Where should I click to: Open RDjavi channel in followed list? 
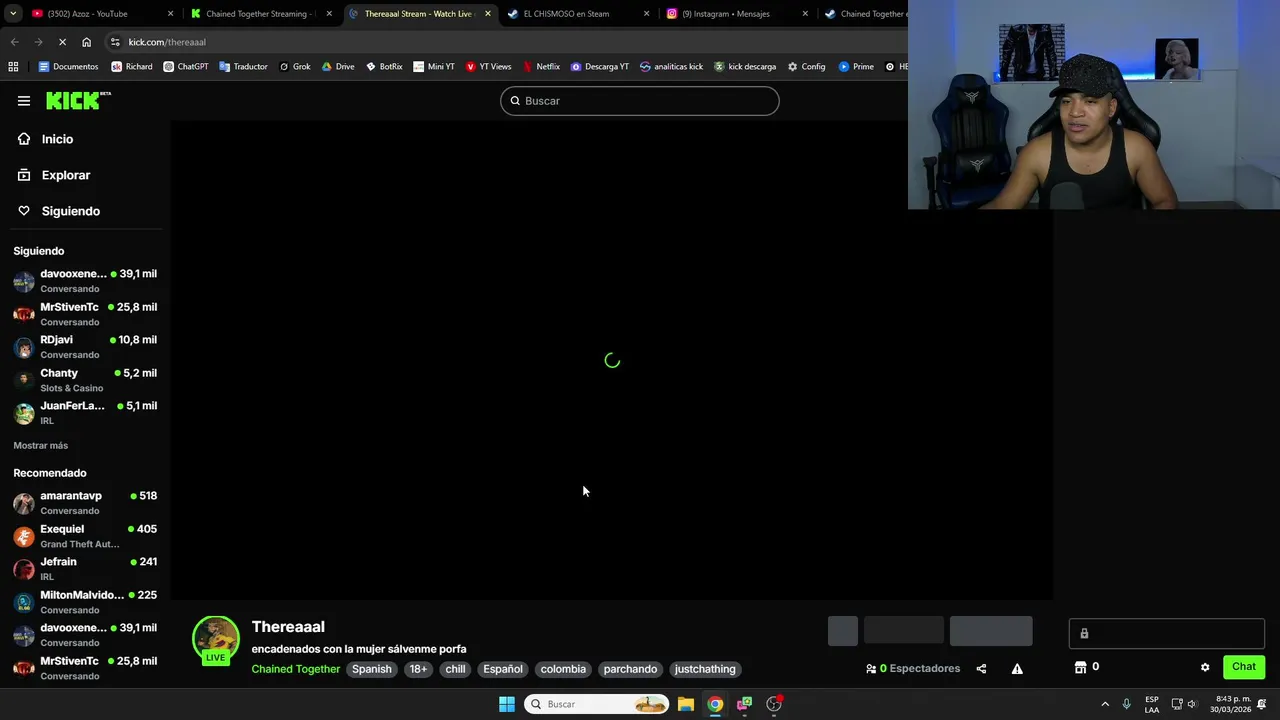click(85, 347)
